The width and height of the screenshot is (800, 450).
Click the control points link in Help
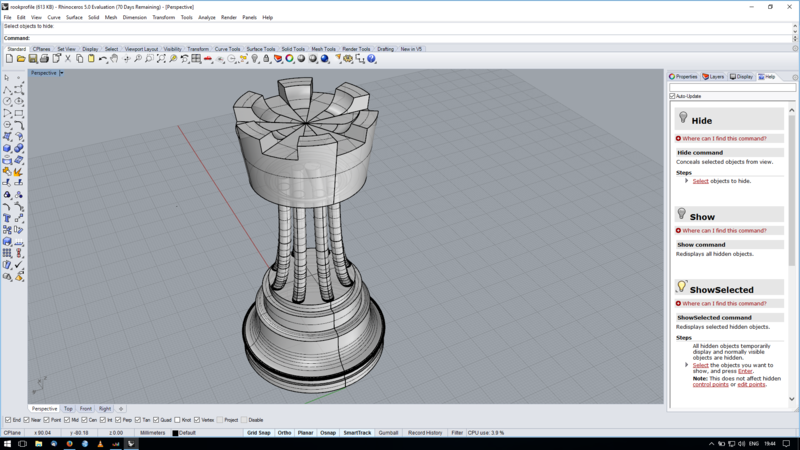[x=710, y=384]
